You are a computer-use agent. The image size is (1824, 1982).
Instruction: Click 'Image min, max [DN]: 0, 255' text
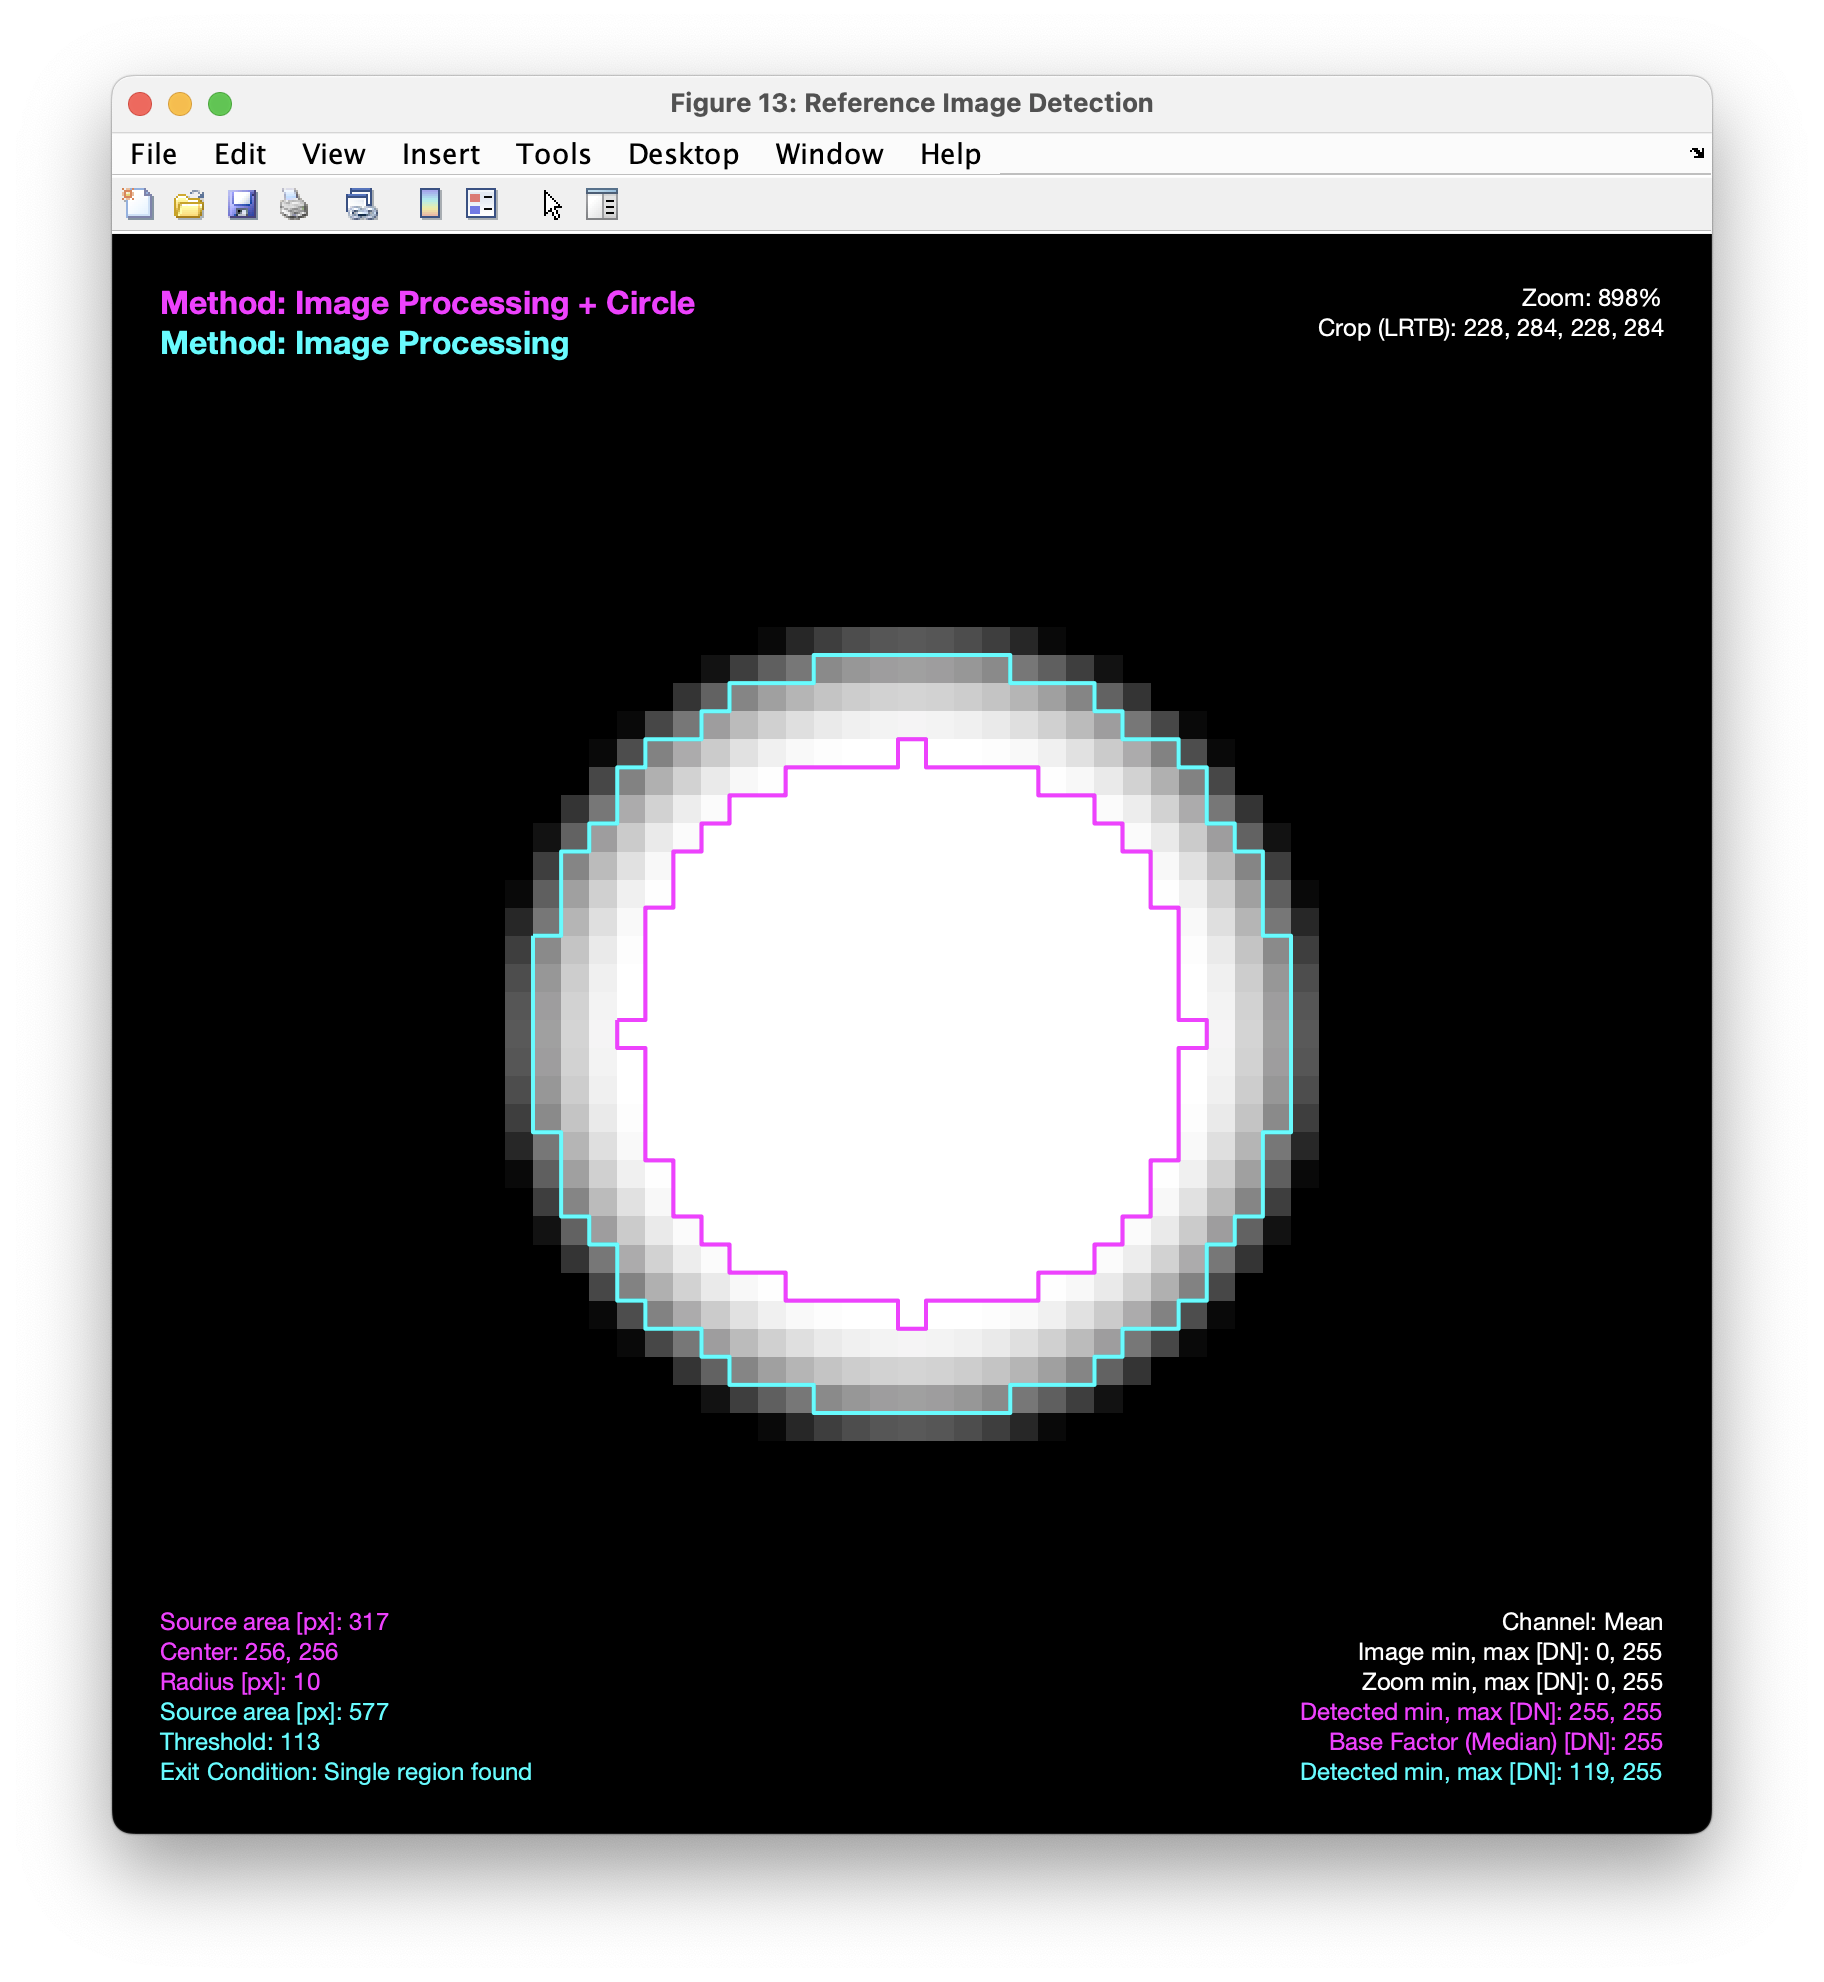pos(1510,1652)
